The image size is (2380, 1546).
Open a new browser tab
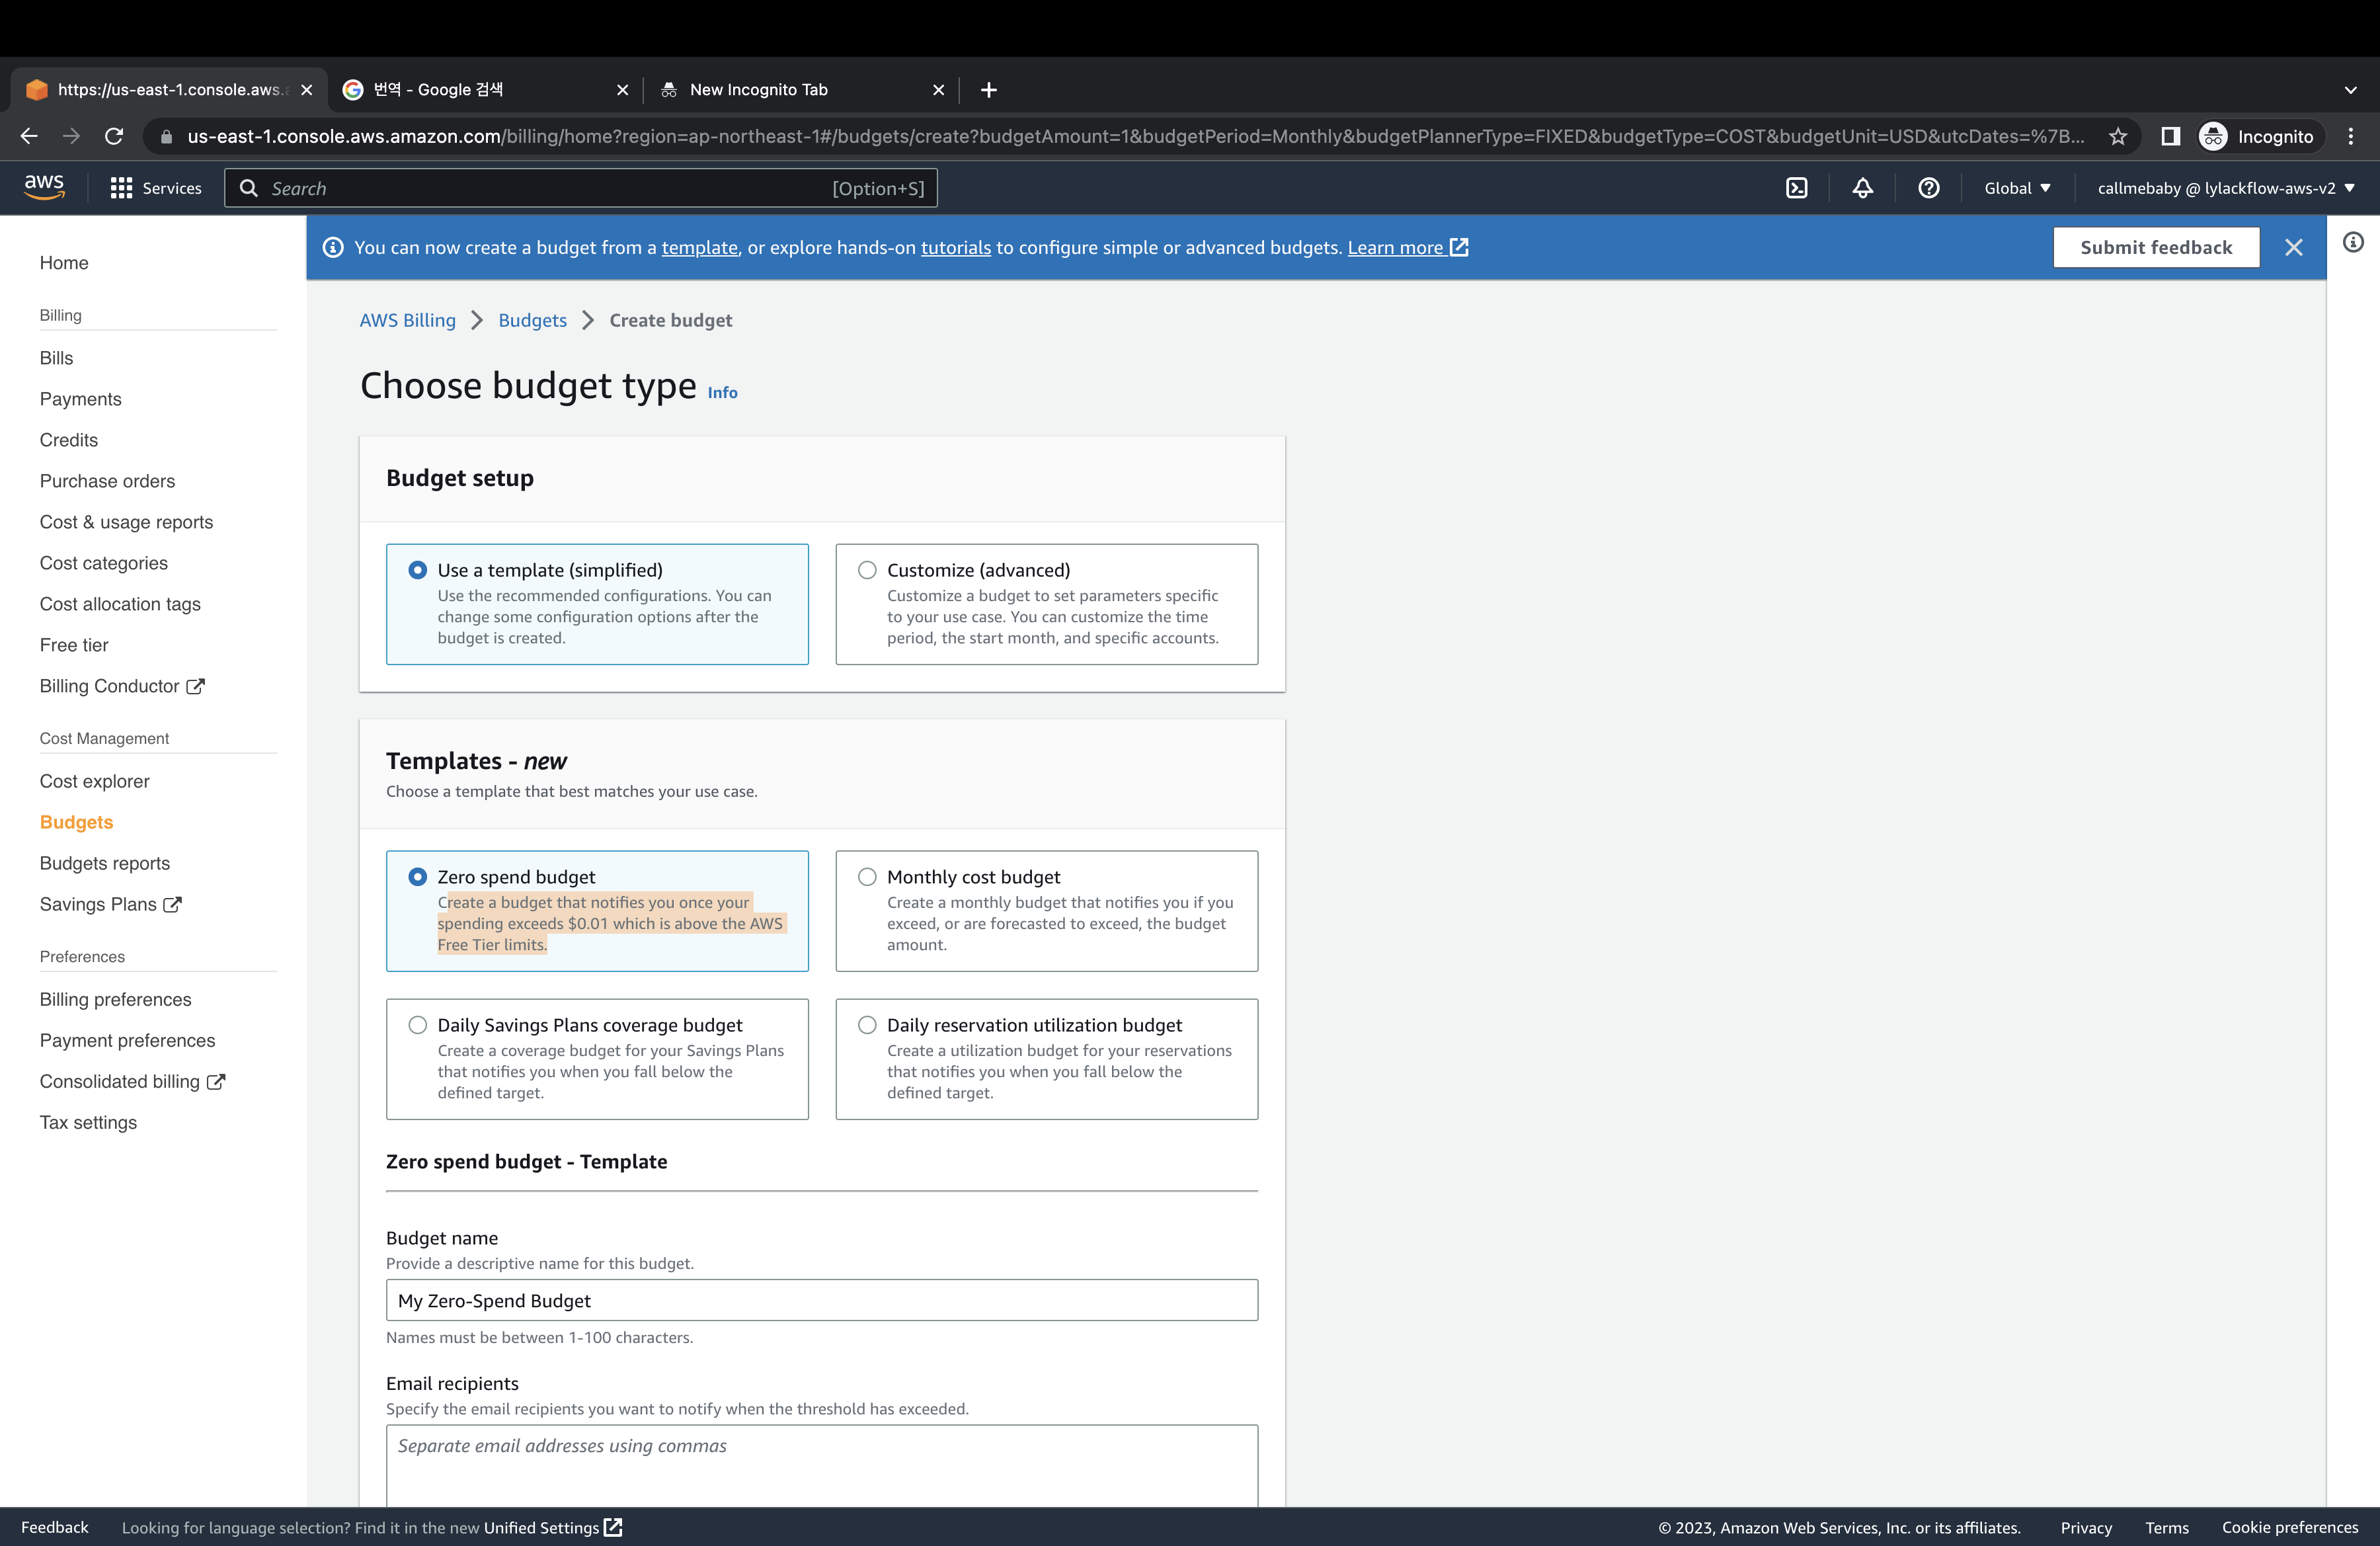coord(989,90)
